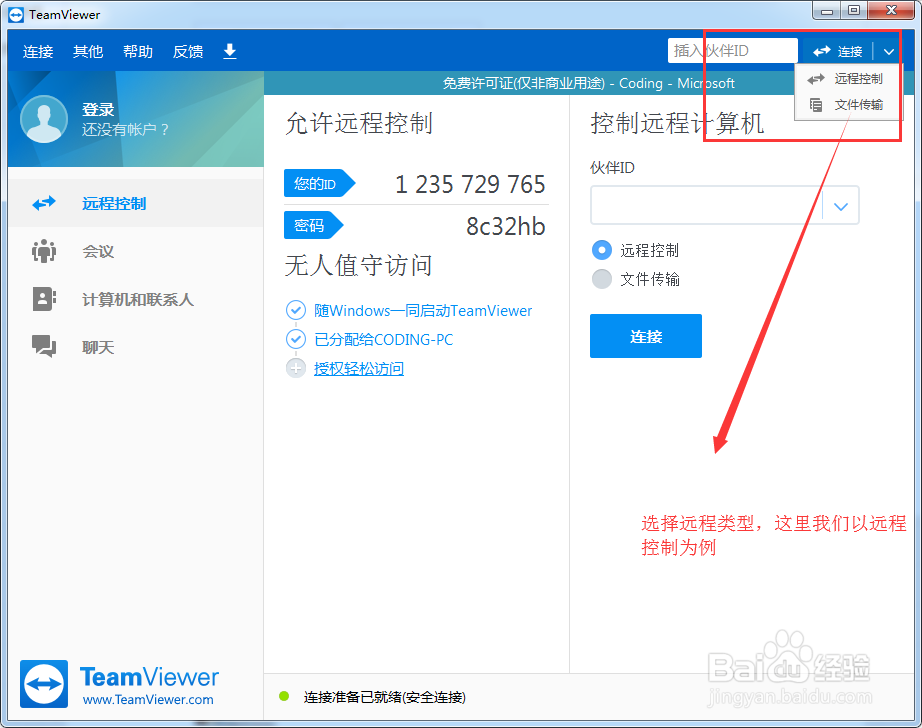Image resolution: width=922 pixels, height=728 pixels.
Task: Open the 计算机和联系人 sidebar tab
Action: (136, 299)
